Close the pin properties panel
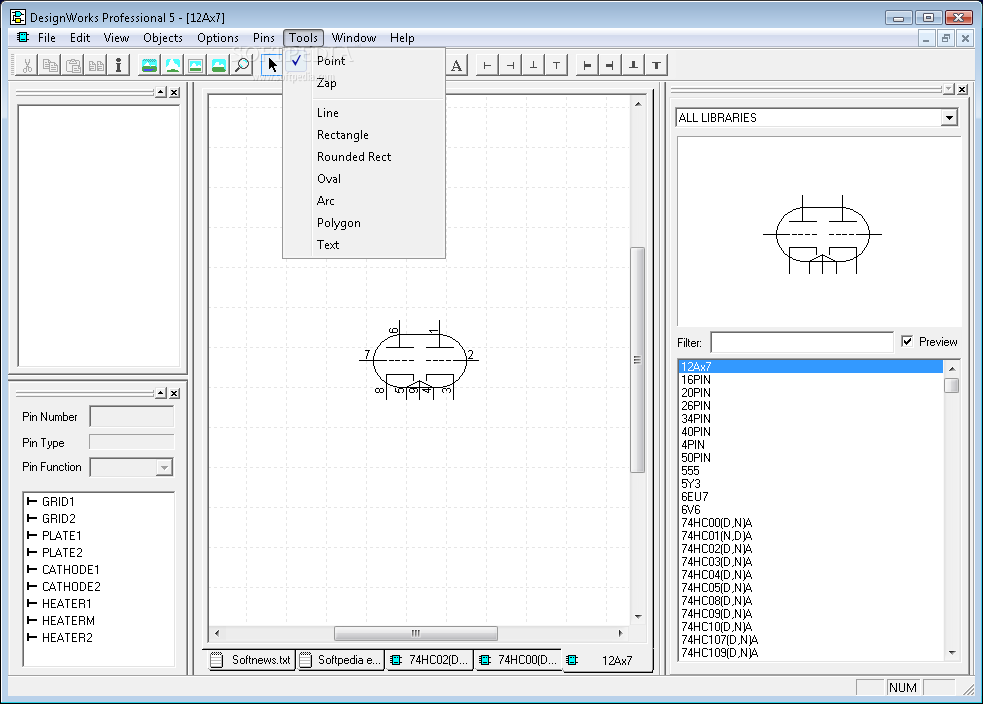 (174, 393)
